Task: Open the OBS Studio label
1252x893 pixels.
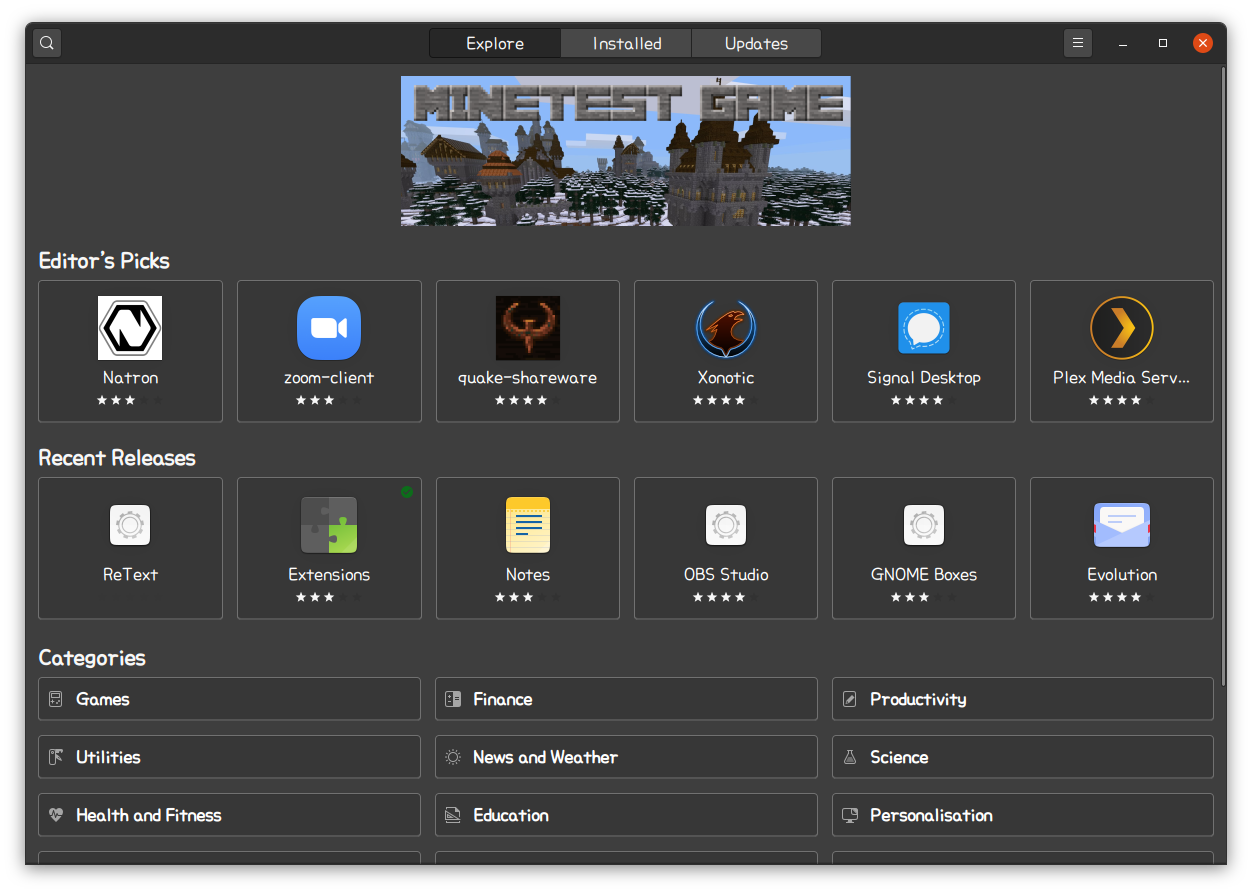Action: [726, 575]
